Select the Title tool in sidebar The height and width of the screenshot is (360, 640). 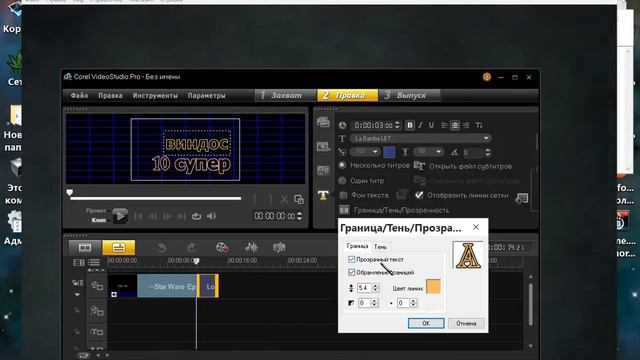coord(323,195)
